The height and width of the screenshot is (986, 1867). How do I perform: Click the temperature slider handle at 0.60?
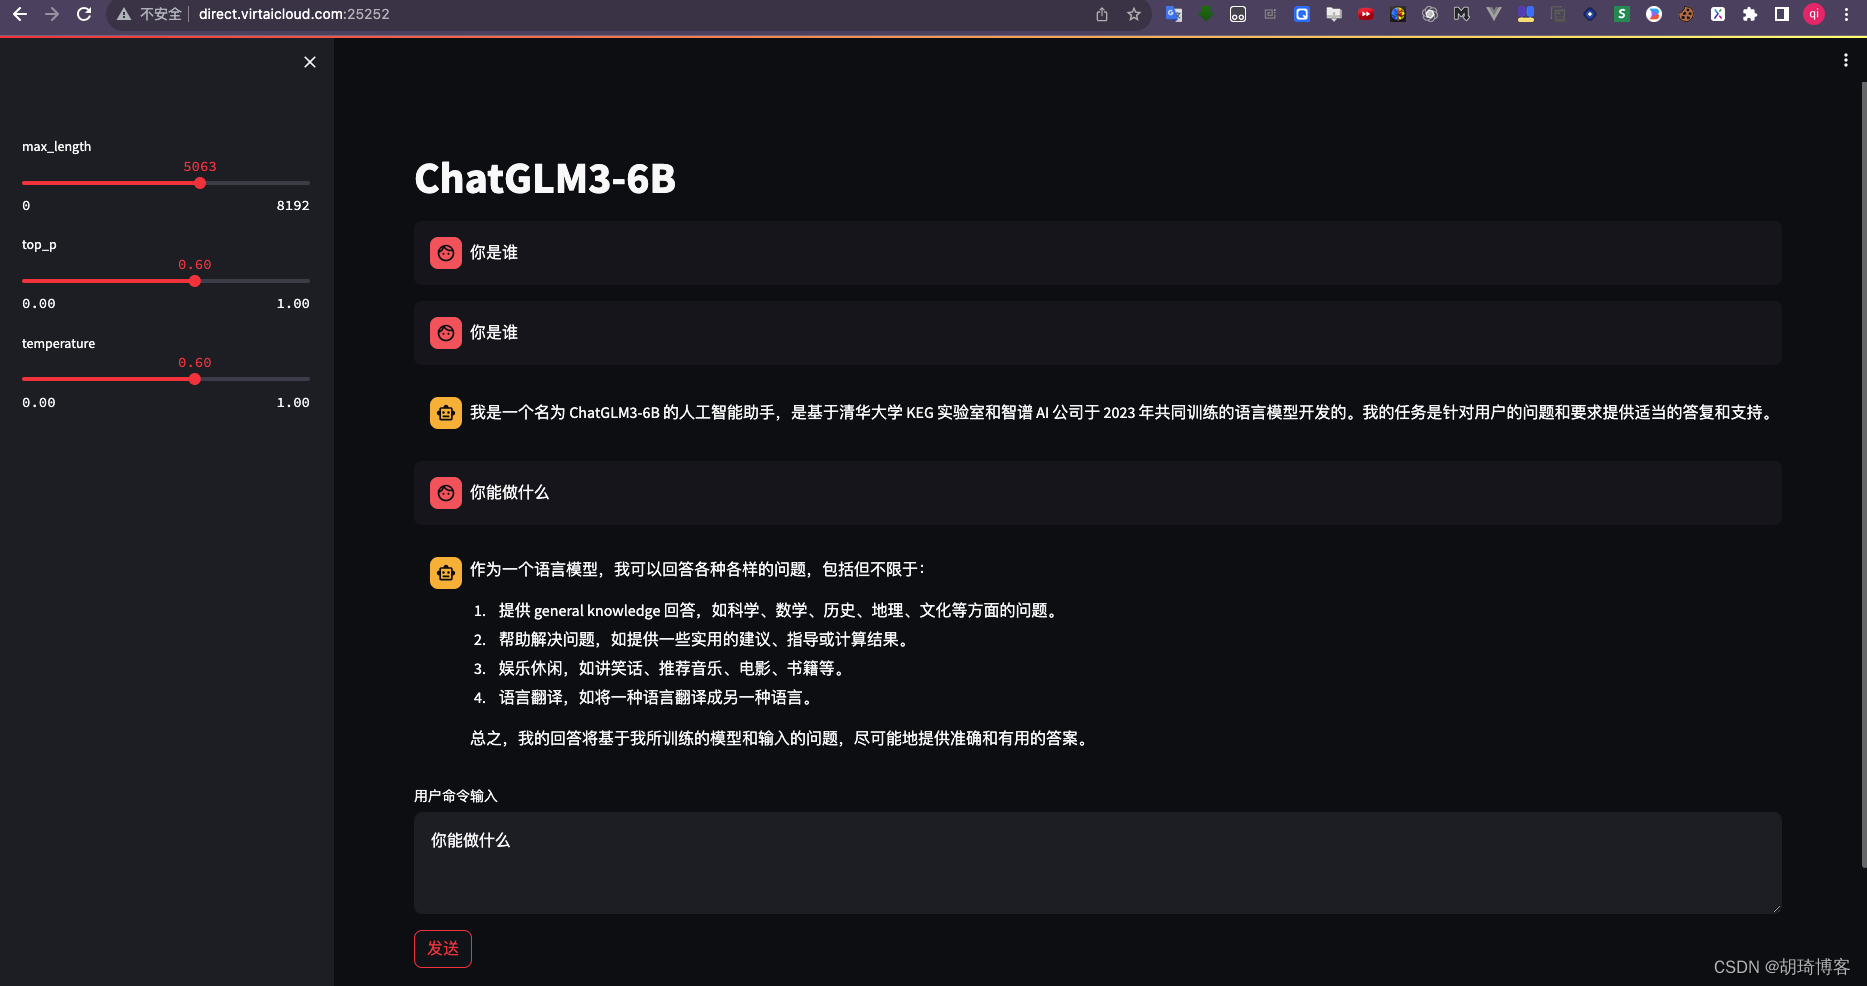click(x=195, y=379)
